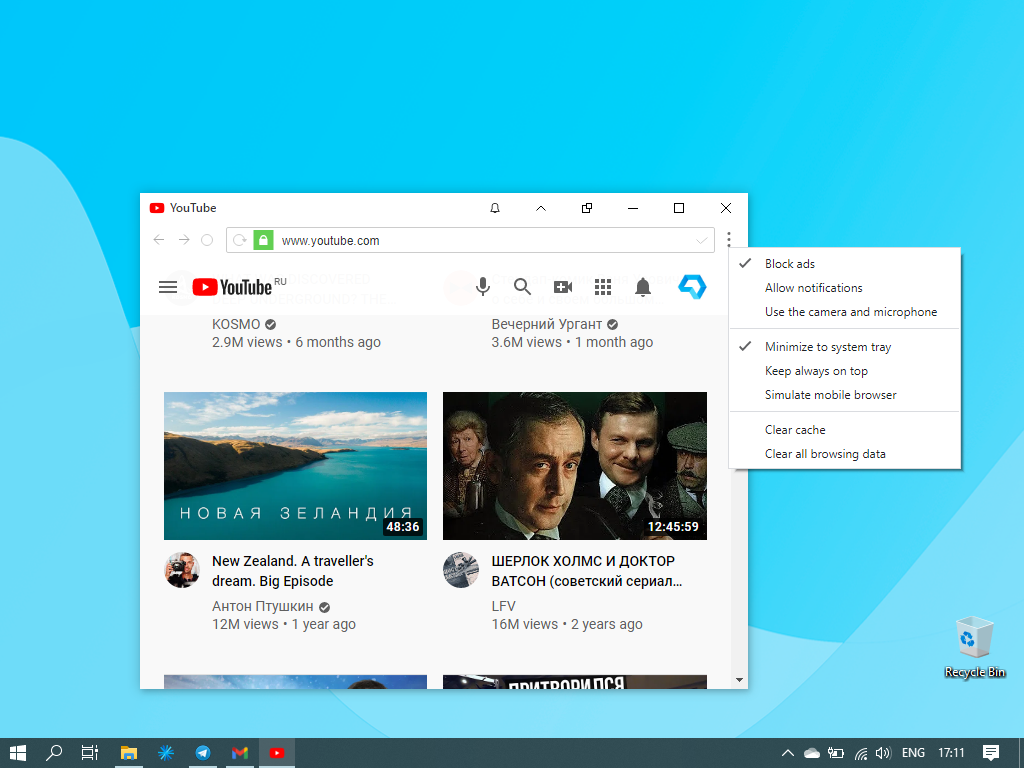Open Task View on the taskbar
This screenshot has width=1024, height=768.
(x=89, y=753)
